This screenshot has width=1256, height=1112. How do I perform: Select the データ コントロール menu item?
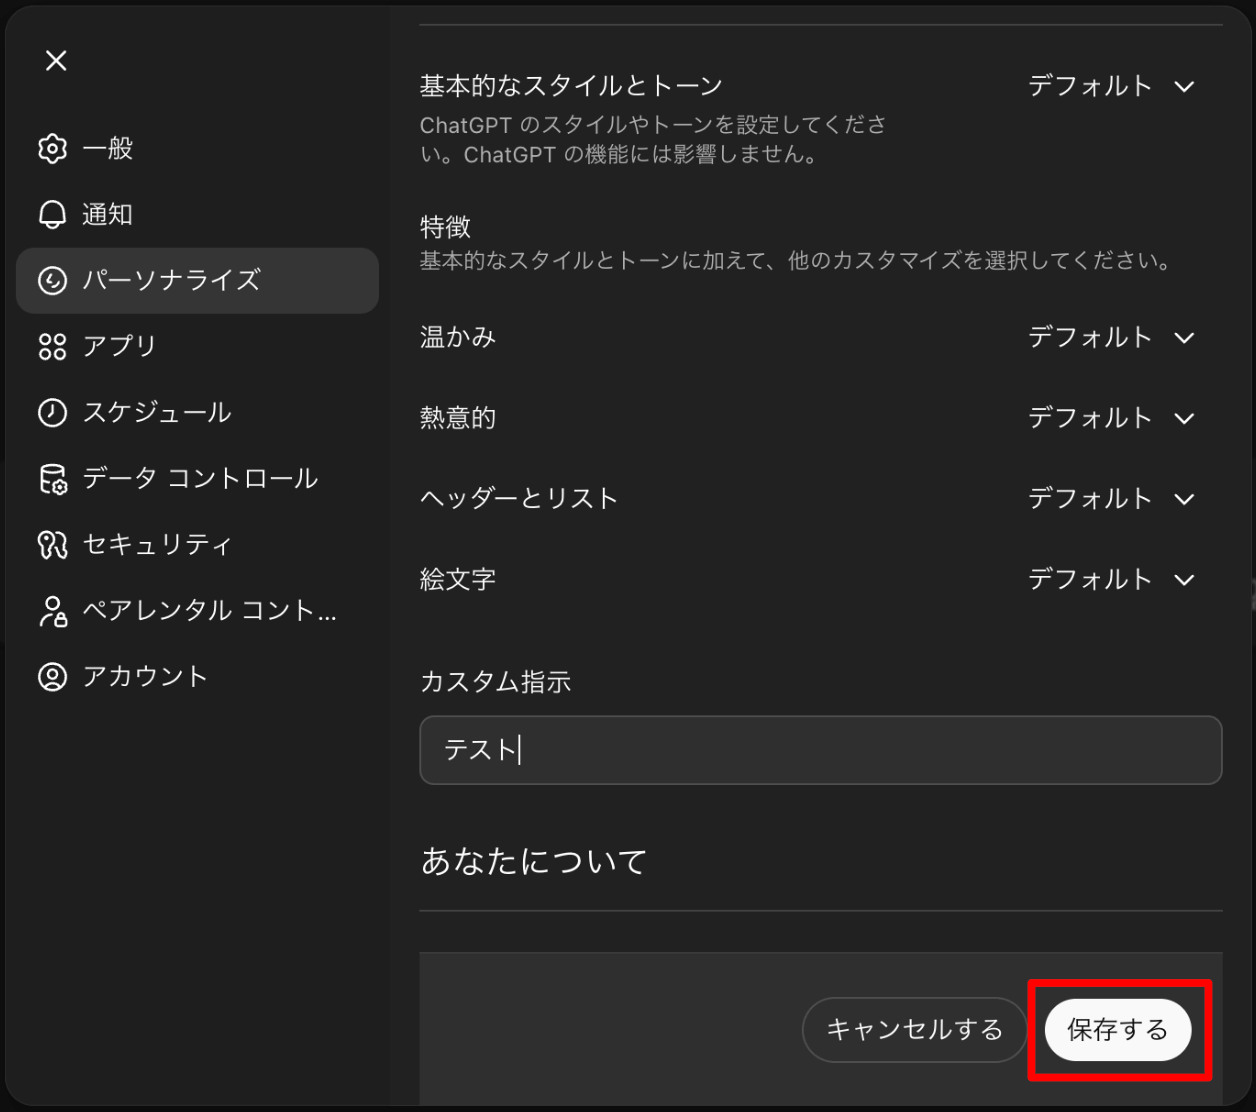[199, 479]
